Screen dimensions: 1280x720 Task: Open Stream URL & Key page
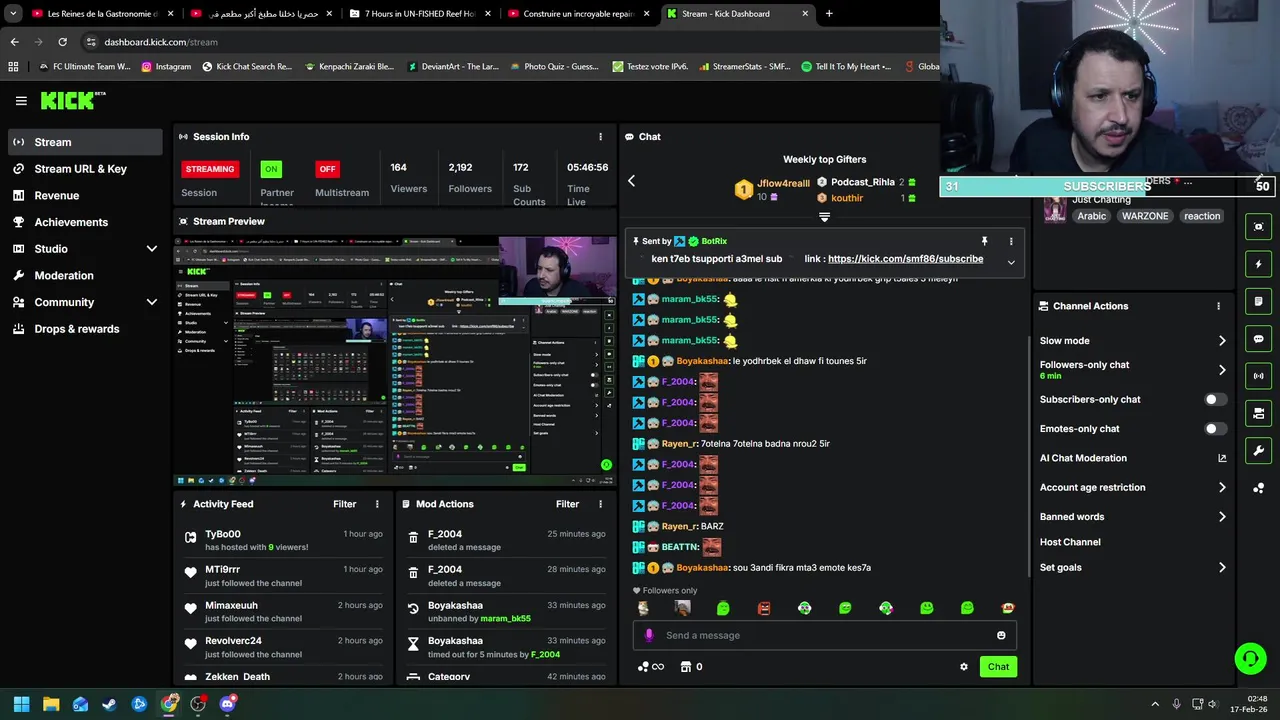pyautogui.click(x=85, y=169)
